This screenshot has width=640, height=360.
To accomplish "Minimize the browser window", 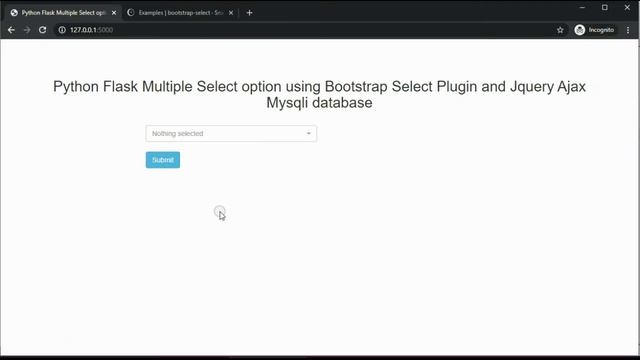I will [x=582, y=7].
